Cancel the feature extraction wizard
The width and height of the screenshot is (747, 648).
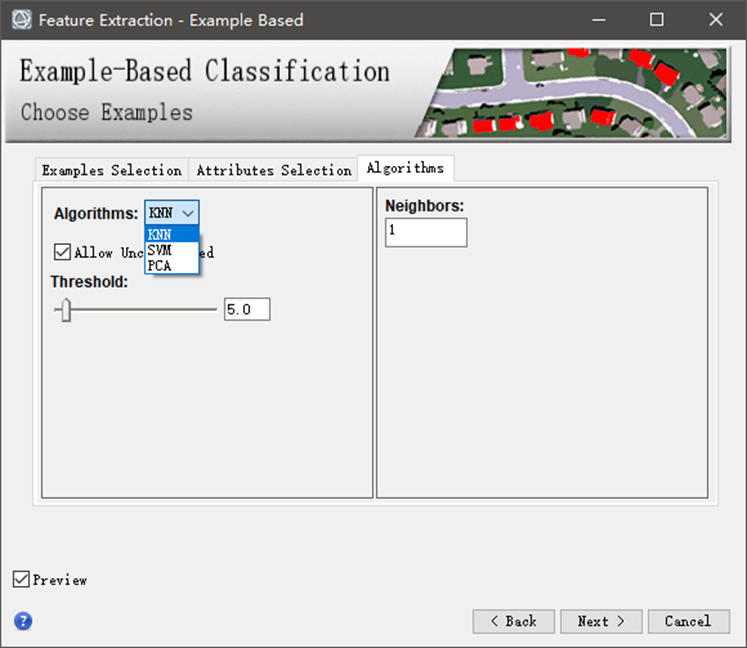[689, 621]
